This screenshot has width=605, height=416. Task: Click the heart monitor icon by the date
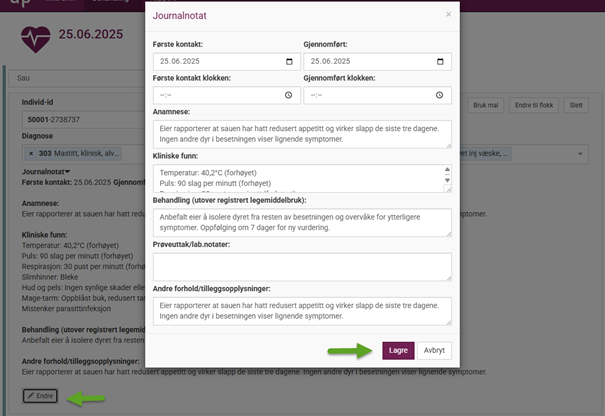(x=36, y=38)
